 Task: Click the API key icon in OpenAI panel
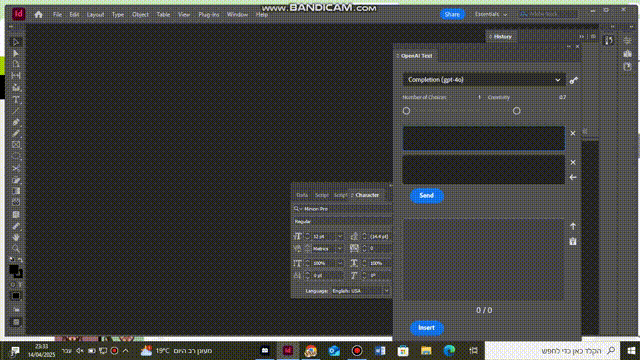[573, 80]
